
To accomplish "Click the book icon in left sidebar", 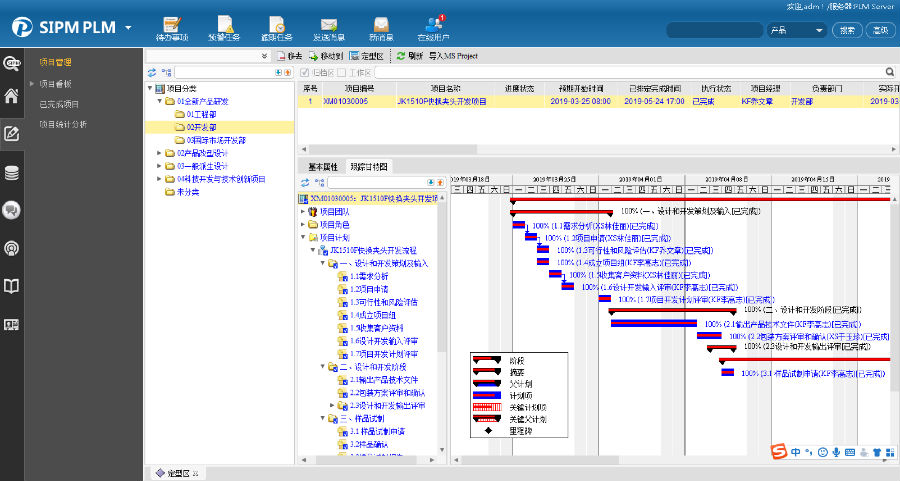I will (12, 287).
